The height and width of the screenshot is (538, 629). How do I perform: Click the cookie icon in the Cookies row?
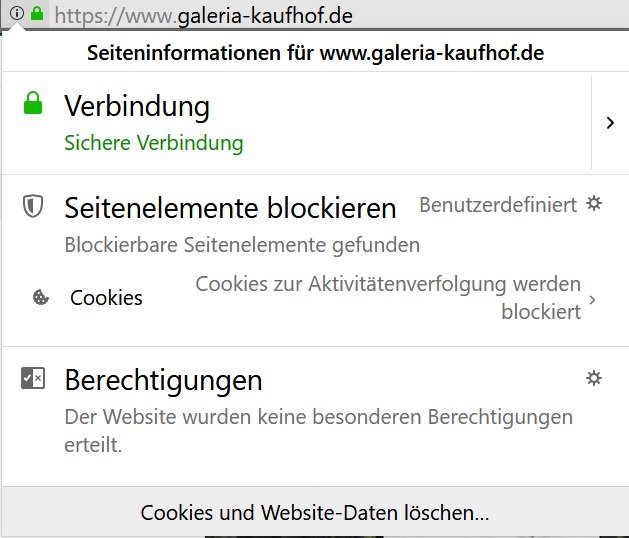(41, 297)
